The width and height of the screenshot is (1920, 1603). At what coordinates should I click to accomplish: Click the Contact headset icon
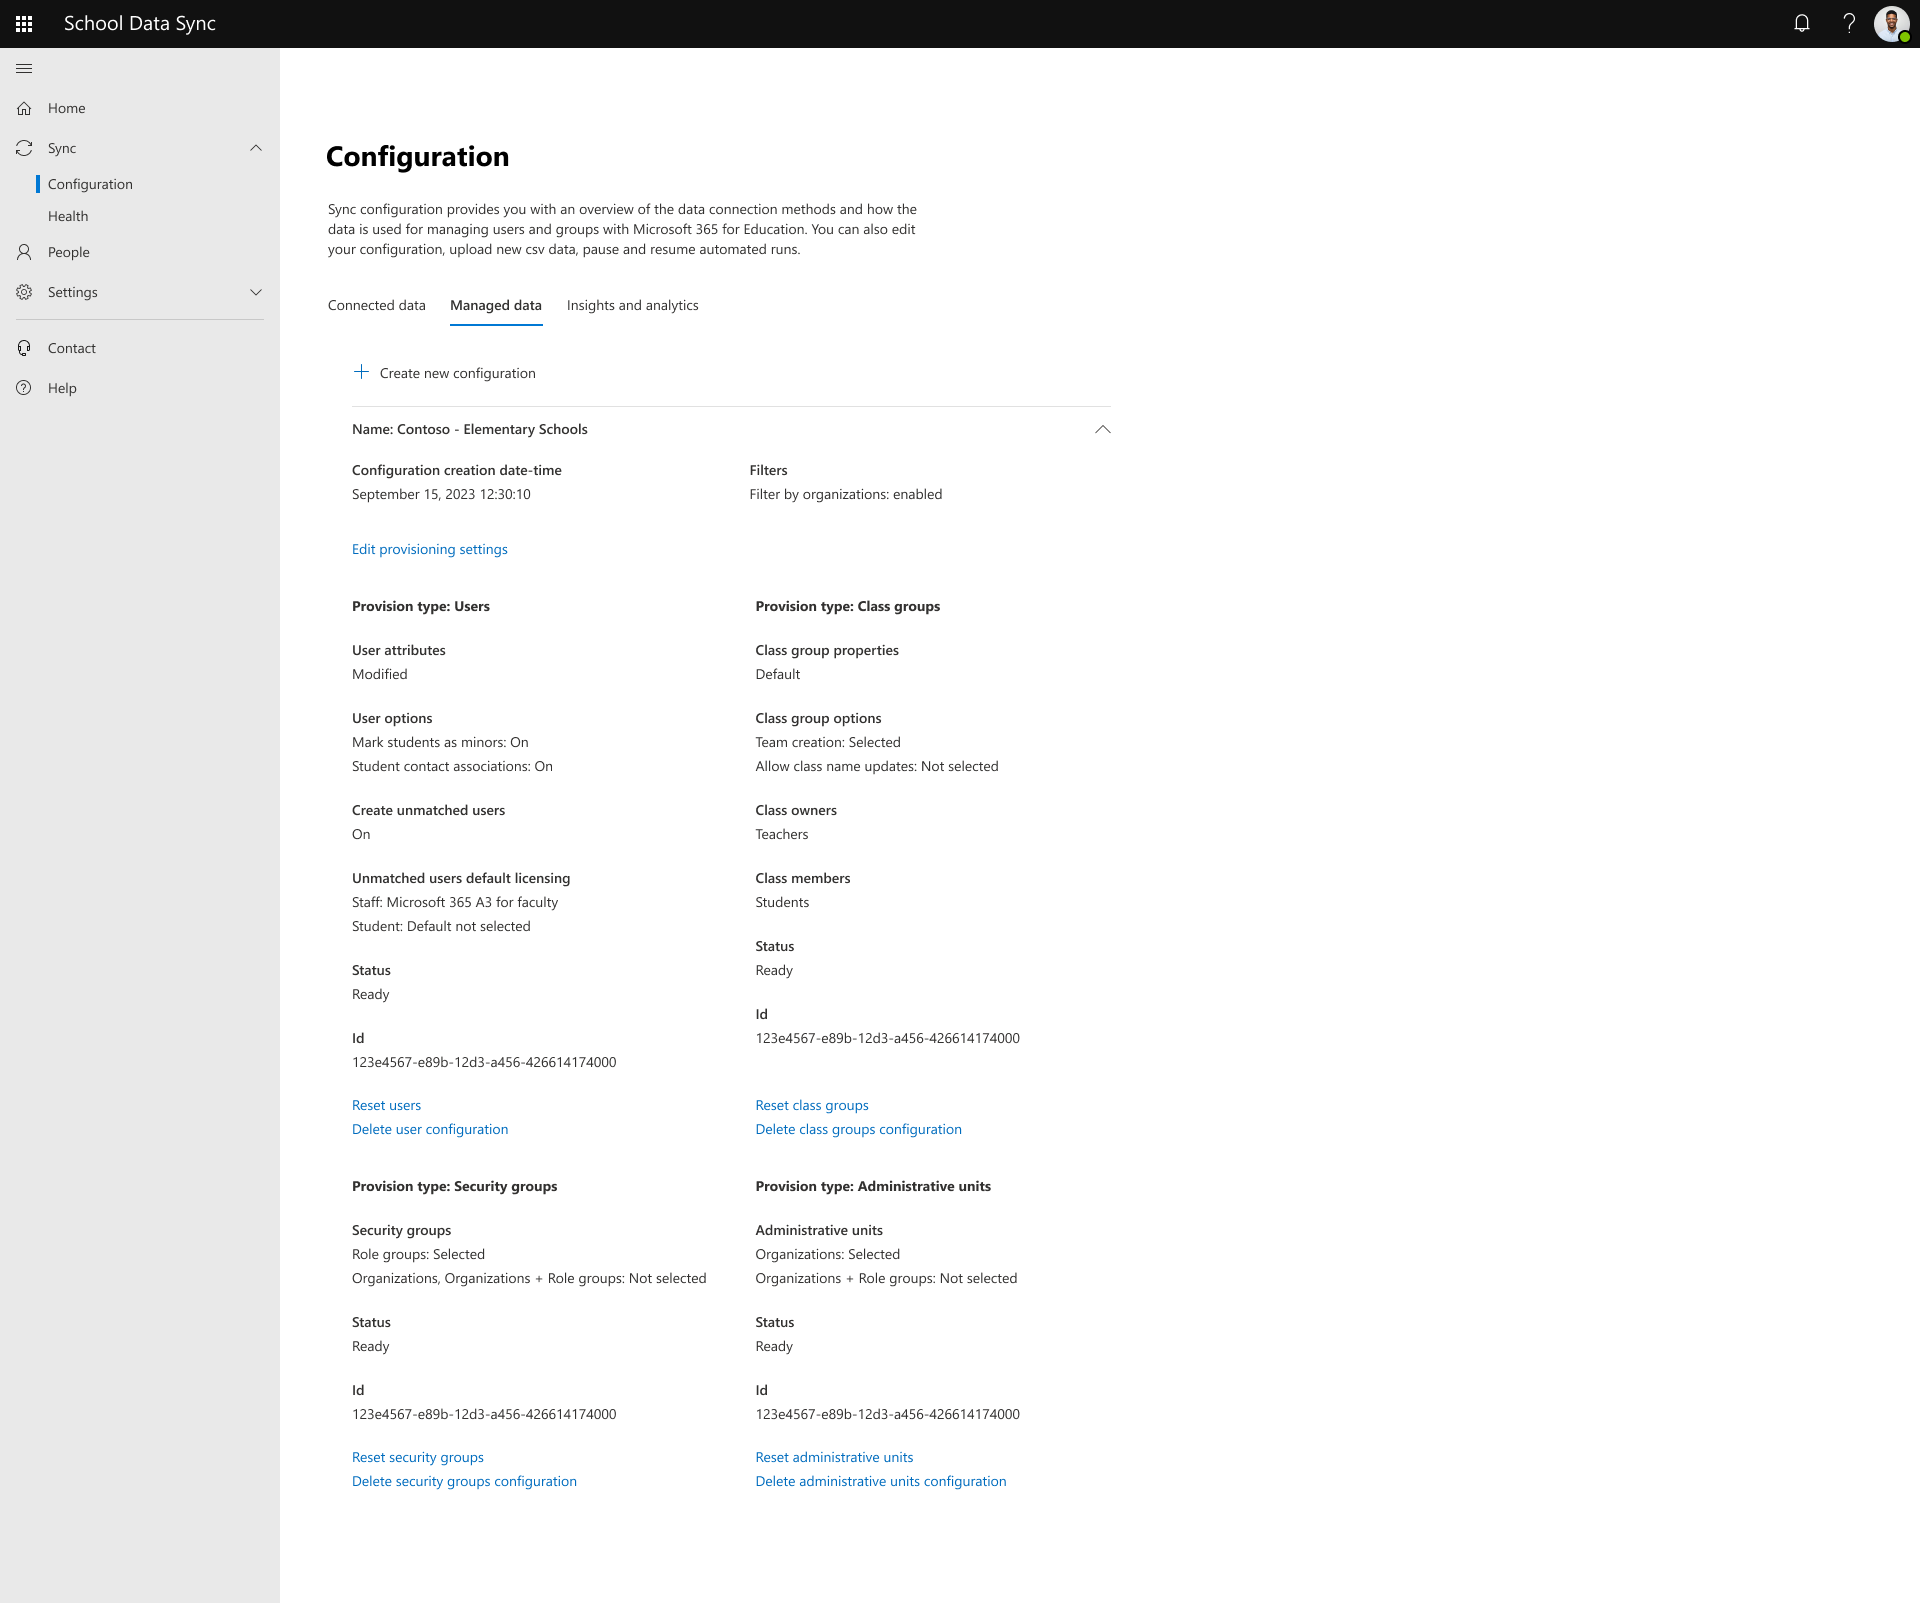coord(24,348)
